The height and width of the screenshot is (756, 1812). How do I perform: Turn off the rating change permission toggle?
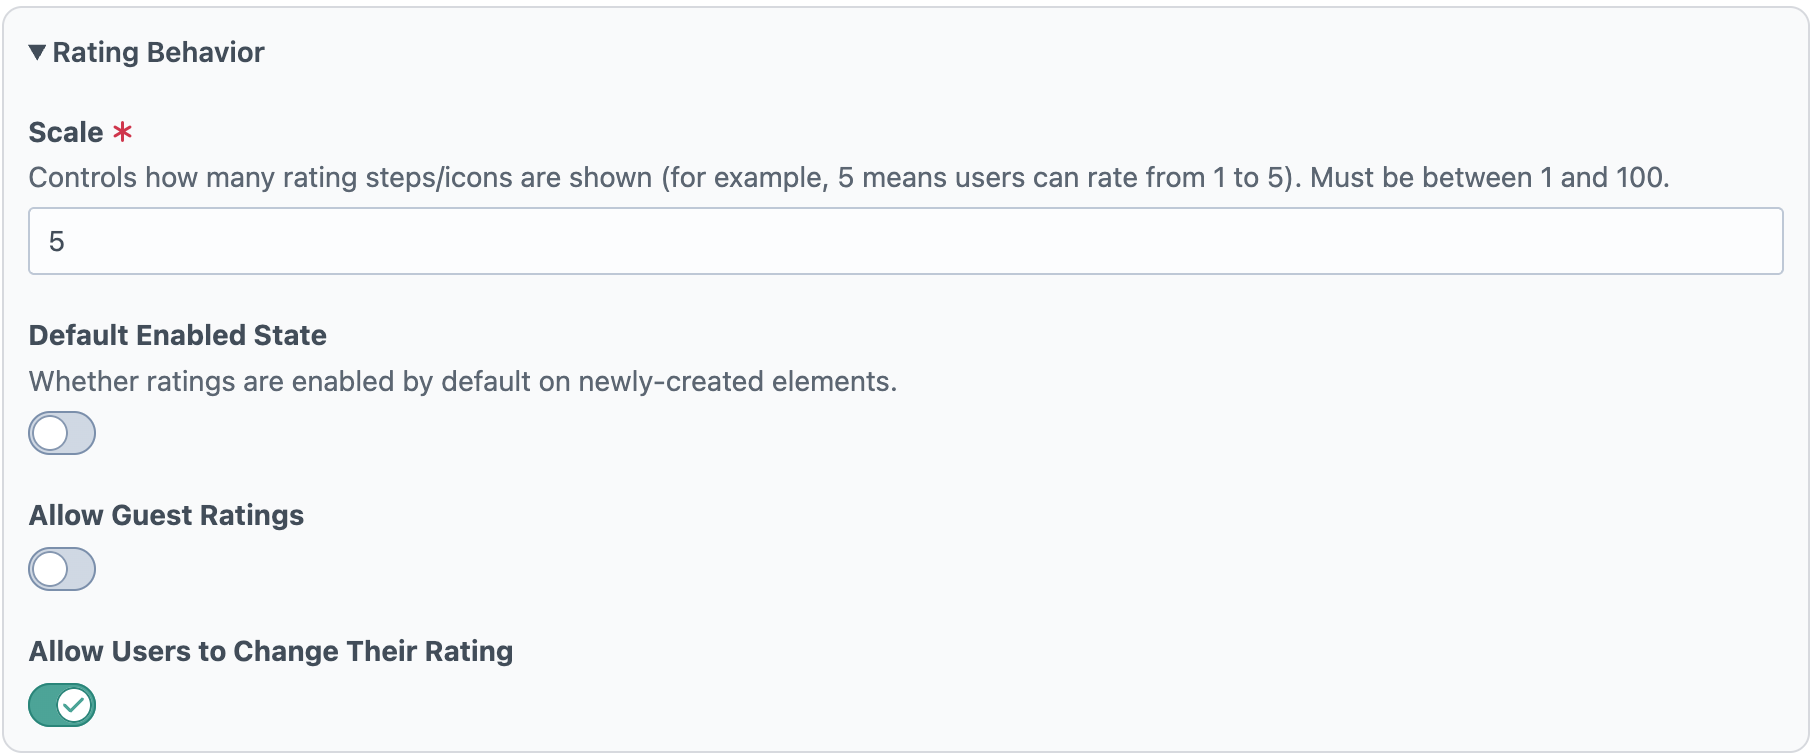(x=62, y=705)
